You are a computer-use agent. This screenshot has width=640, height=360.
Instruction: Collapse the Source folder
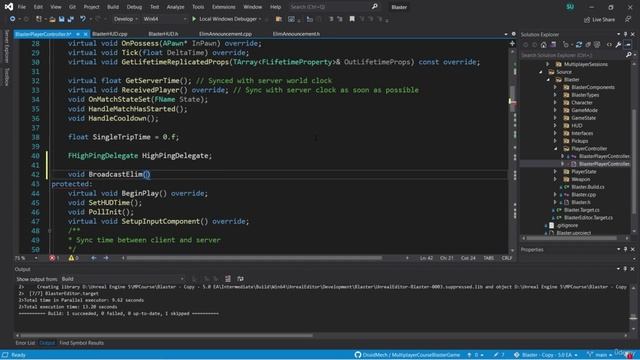[x=541, y=72]
